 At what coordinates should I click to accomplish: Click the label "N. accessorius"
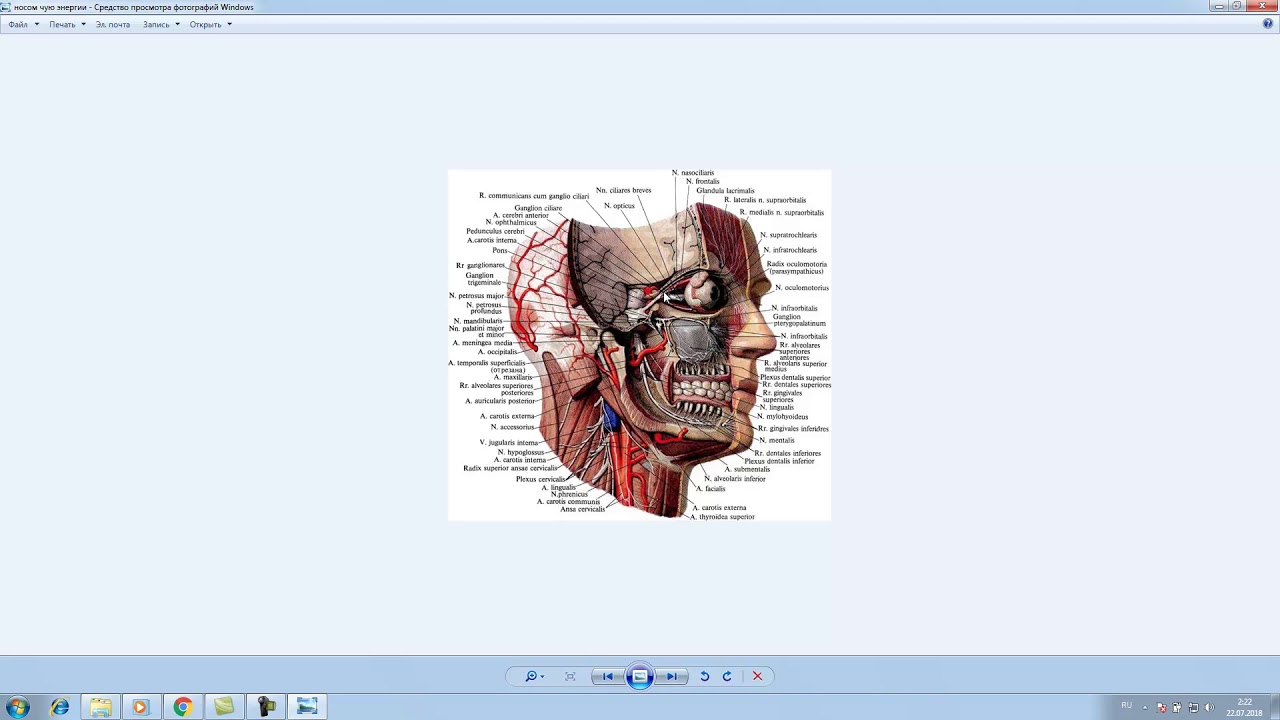(512, 427)
